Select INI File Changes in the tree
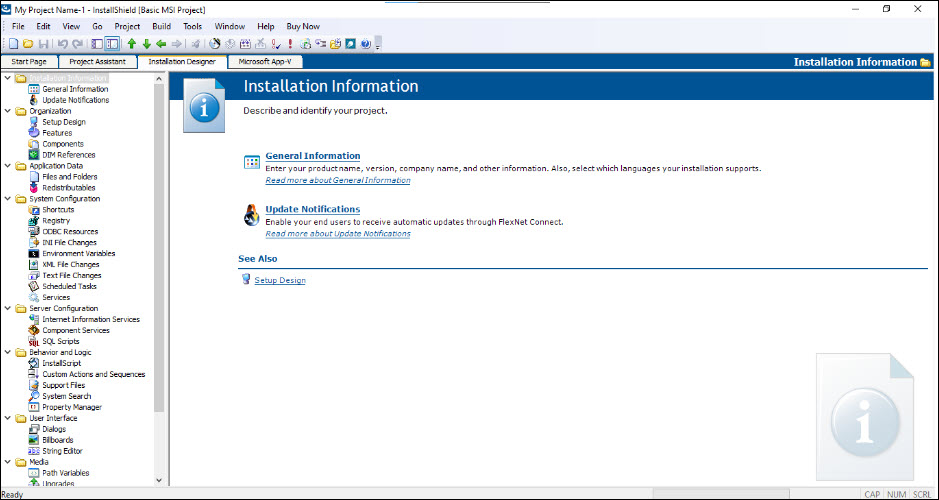Image resolution: width=939 pixels, height=500 pixels. [x=69, y=243]
